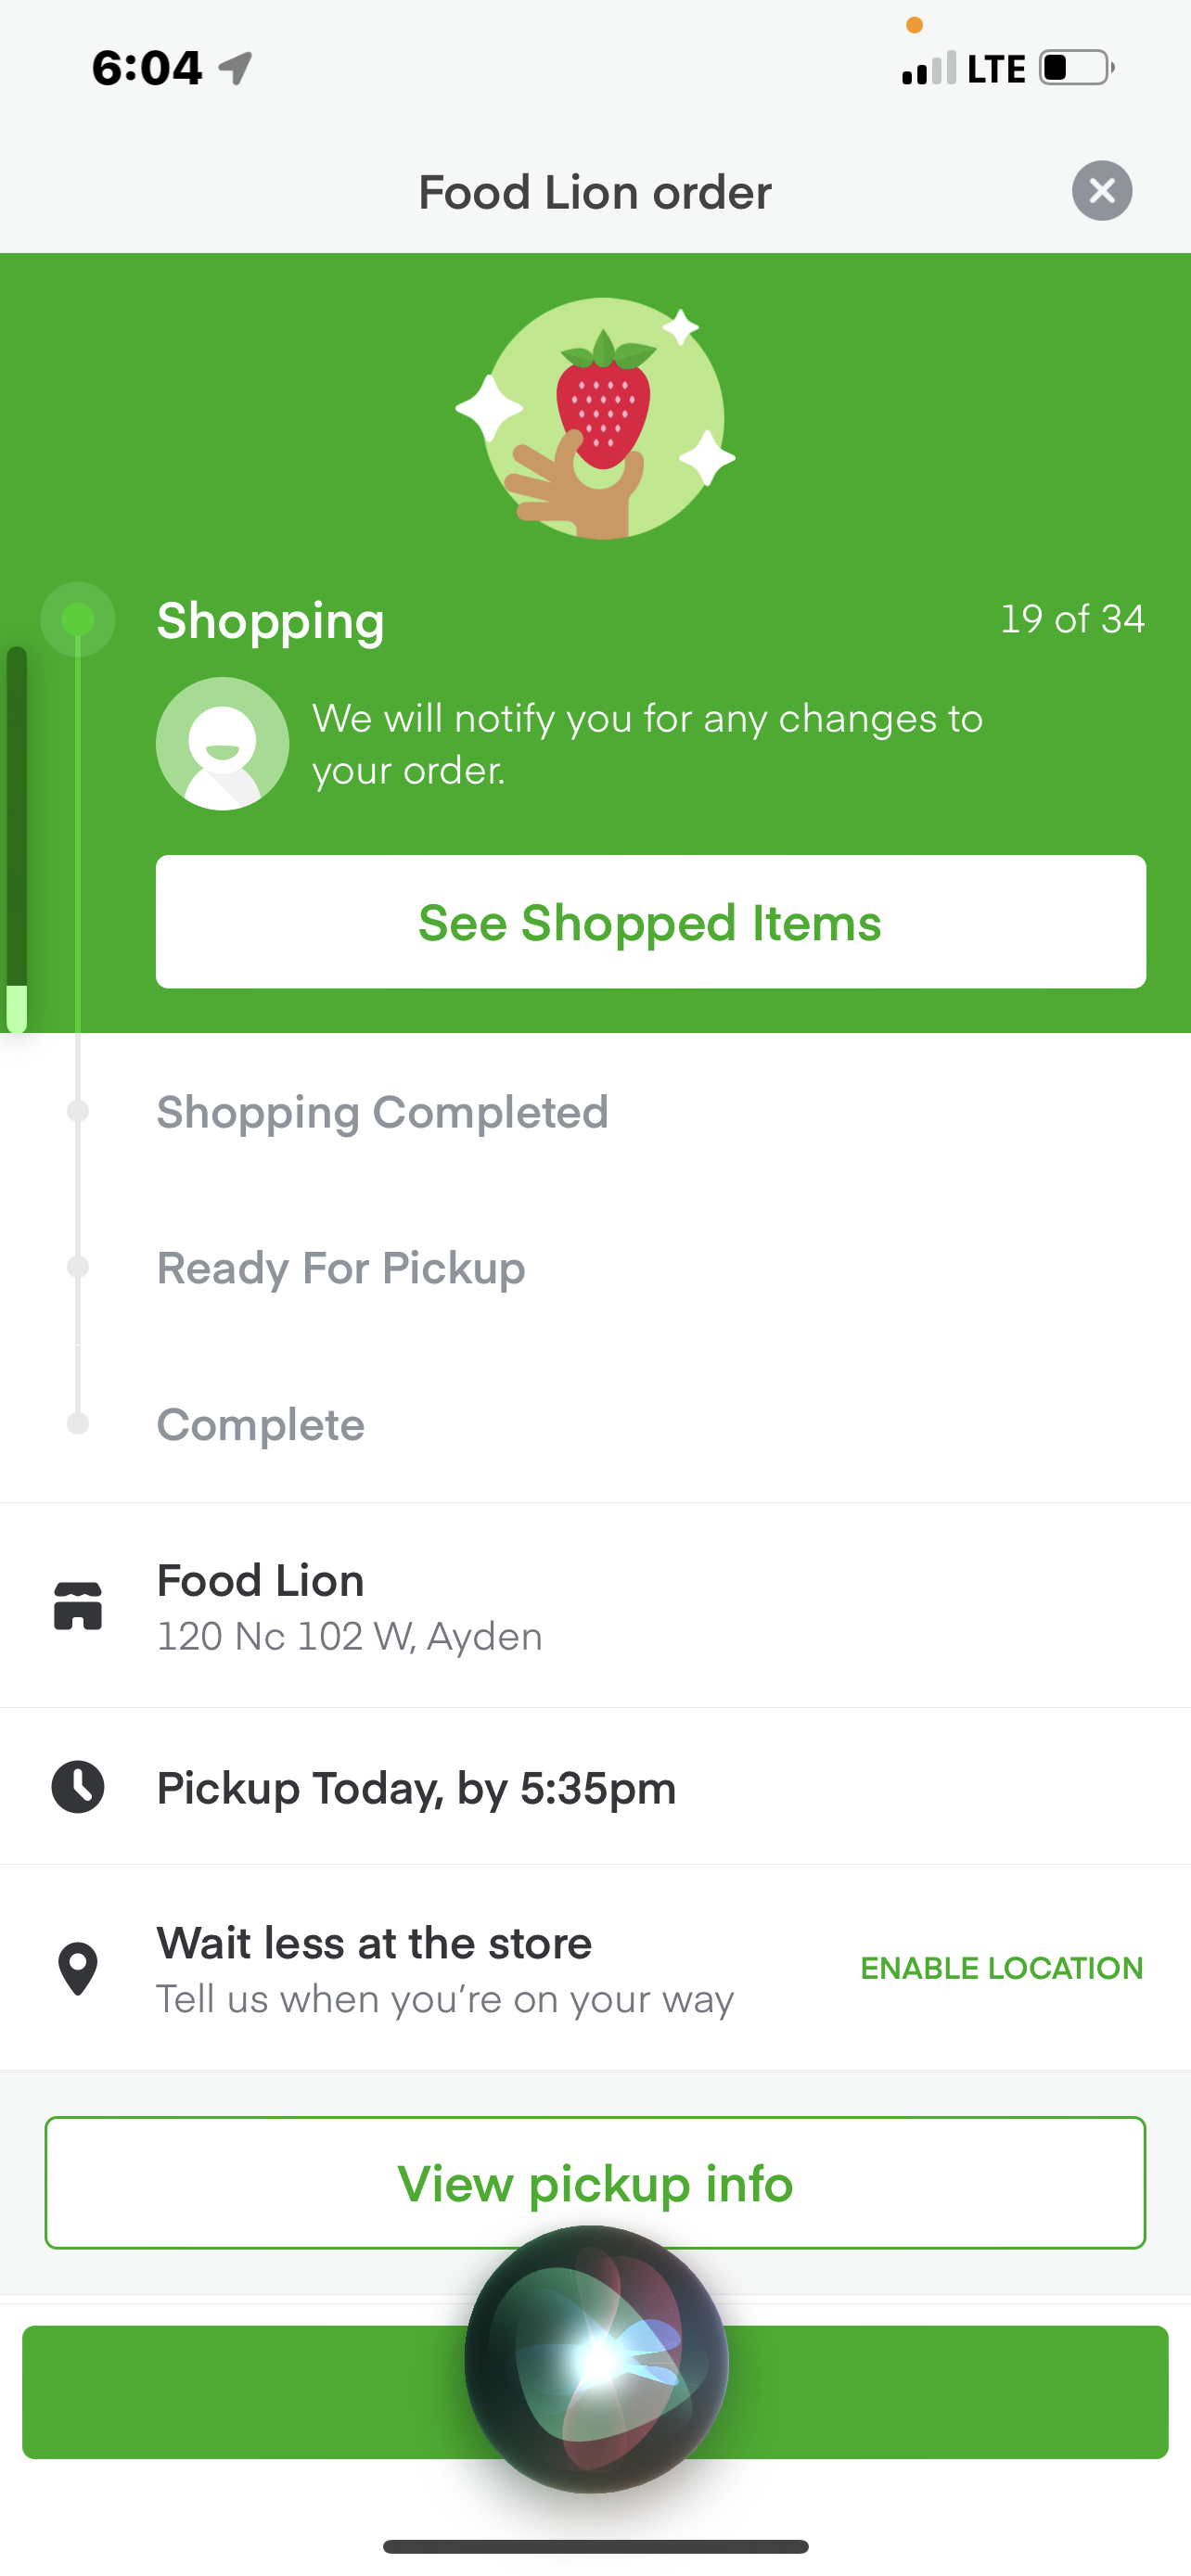This screenshot has width=1191, height=2576.
Task: Tap the Food Lion store icon
Action: pos(78,1605)
